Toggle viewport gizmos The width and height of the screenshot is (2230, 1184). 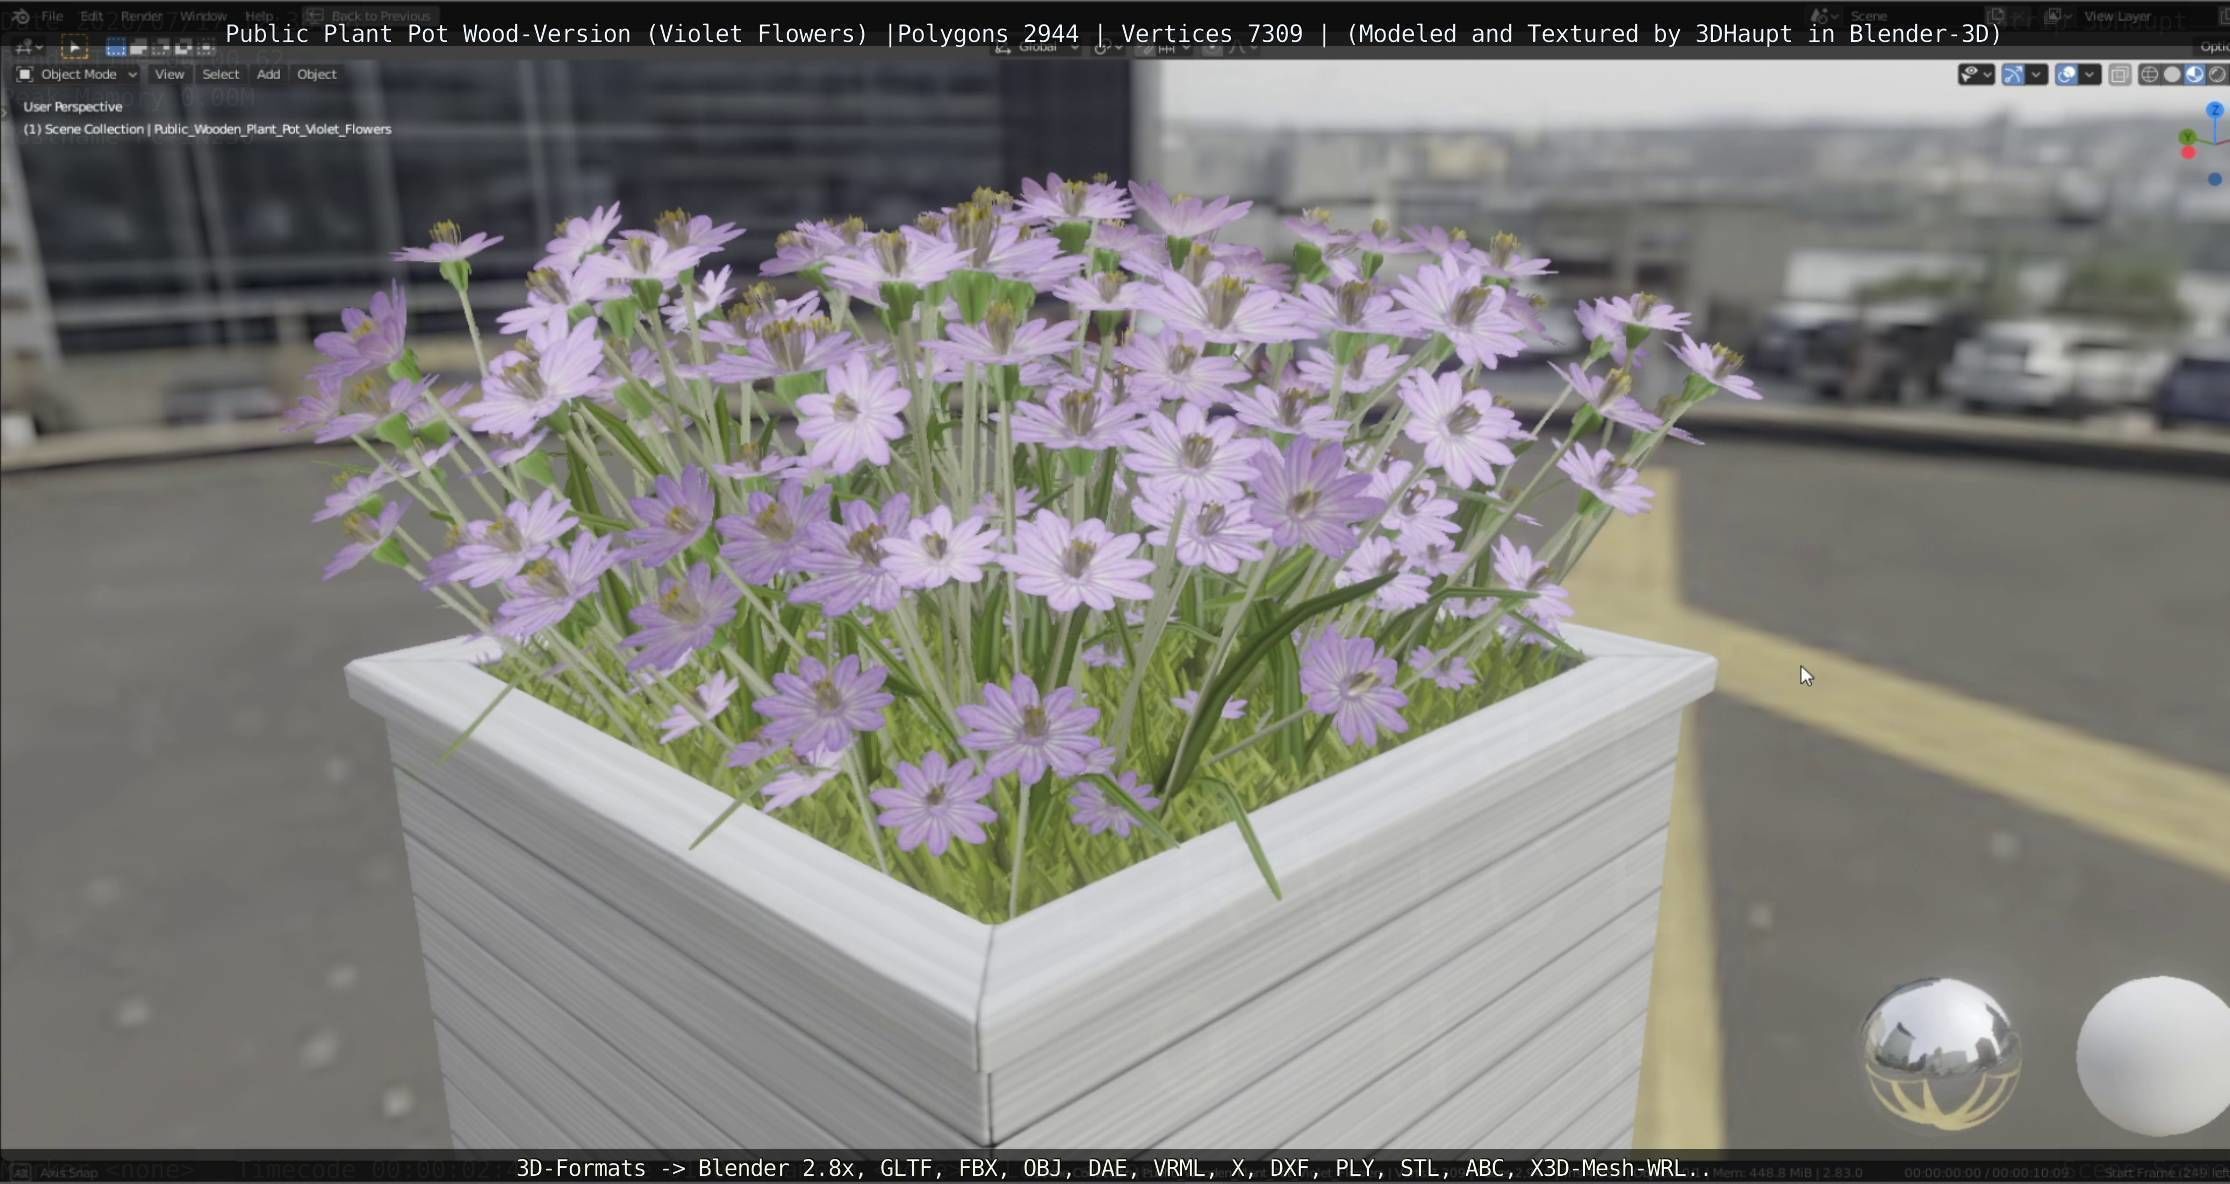click(x=2013, y=74)
